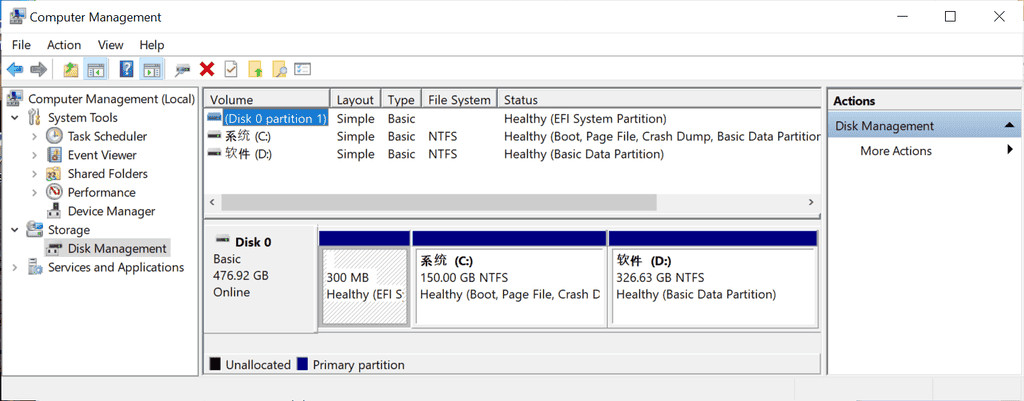The height and width of the screenshot is (401, 1024).
Task: Select the 系统 (C:) volume name in list
Action: click(247, 136)
